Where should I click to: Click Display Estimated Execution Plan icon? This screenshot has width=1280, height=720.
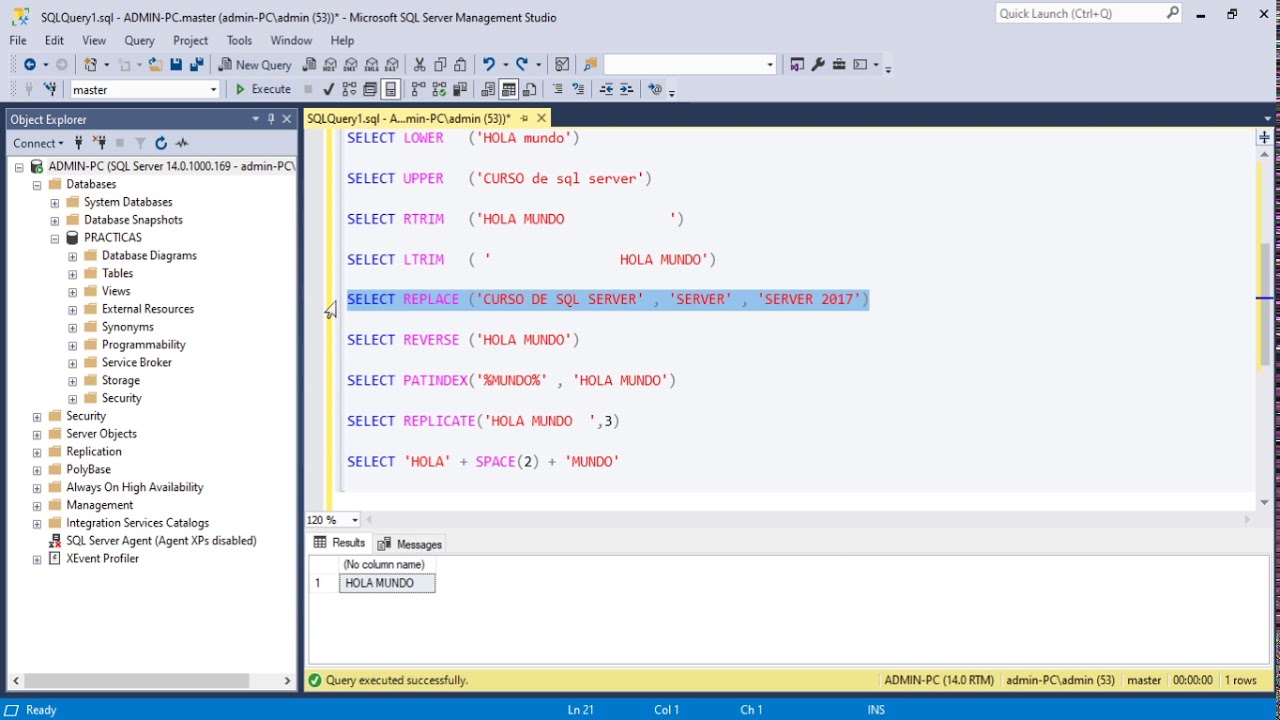[x=349, y=89]
